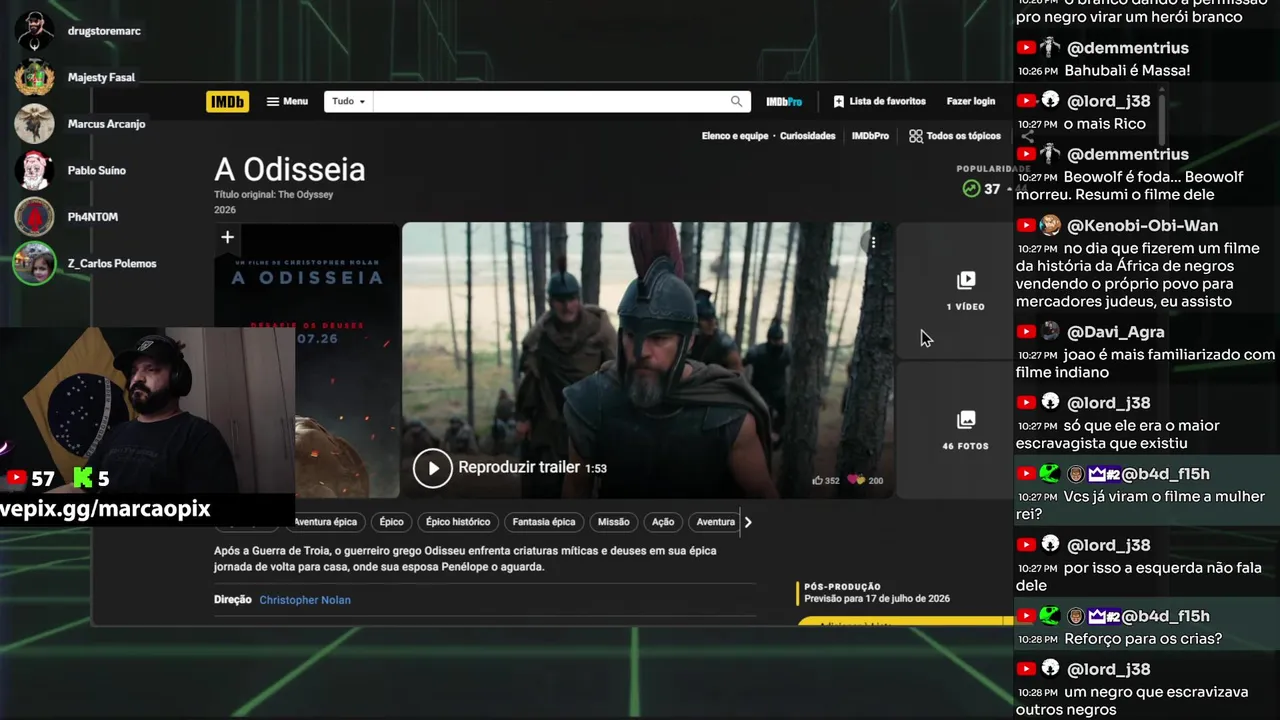This screenshot has width=1280, height=720.
Task: Click the #2 crown badge in 'Vcs já viram' message
Action: pos(1104,474)
